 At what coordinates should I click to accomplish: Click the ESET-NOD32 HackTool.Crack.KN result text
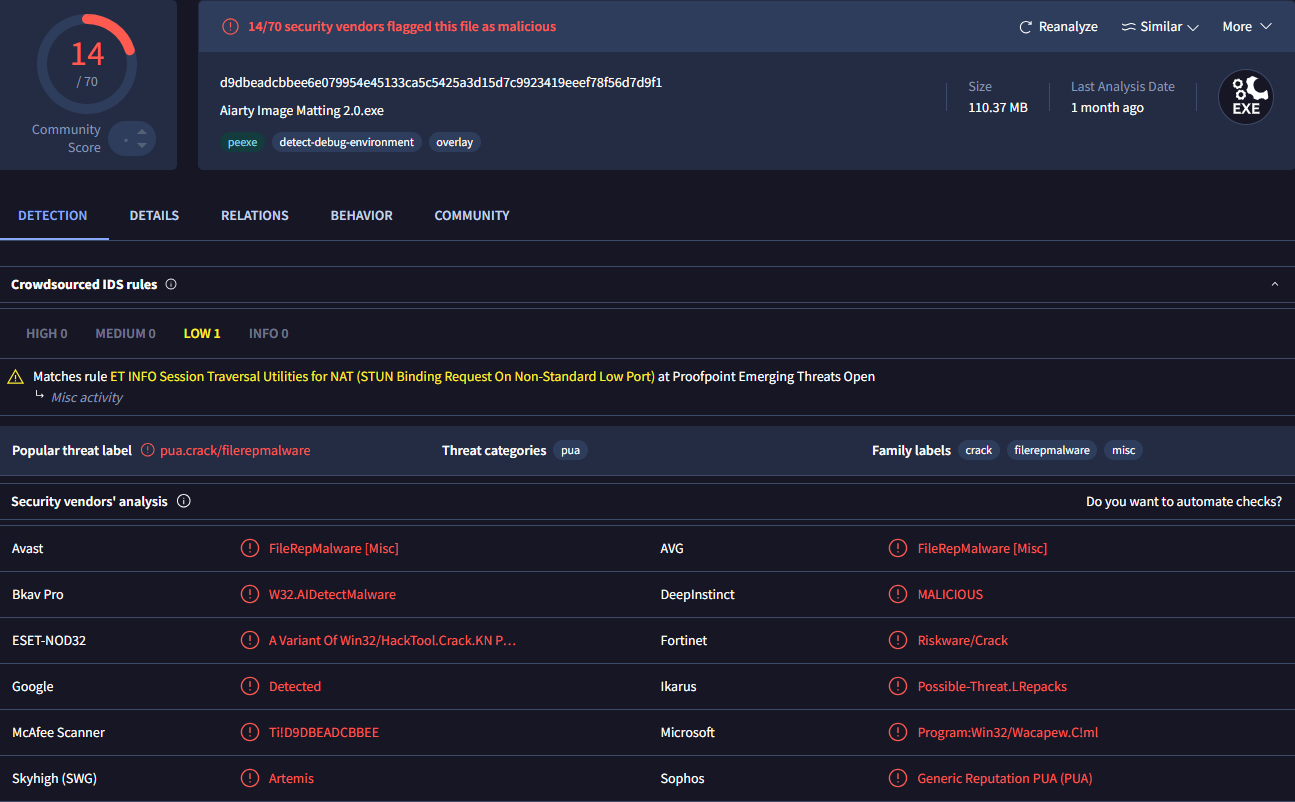(x=392, y=640)
